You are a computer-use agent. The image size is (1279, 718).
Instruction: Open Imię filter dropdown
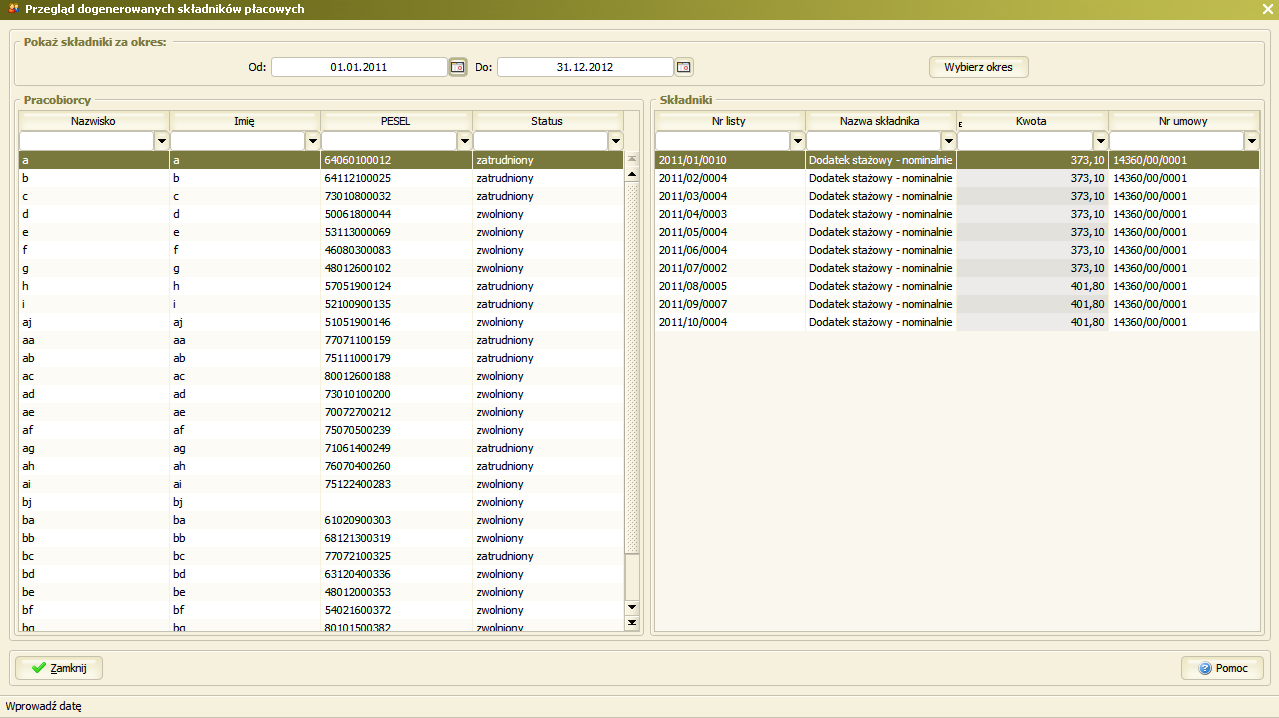(313, 141)
